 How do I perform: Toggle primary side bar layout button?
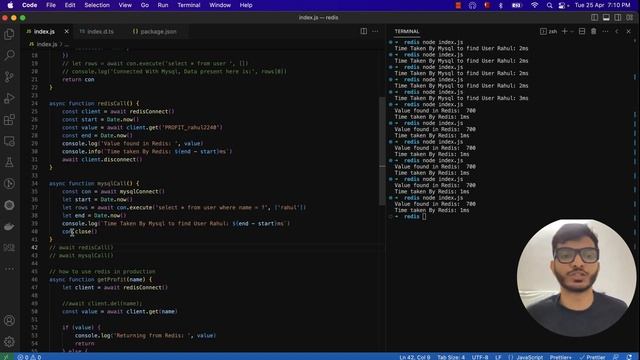point(595,18)
